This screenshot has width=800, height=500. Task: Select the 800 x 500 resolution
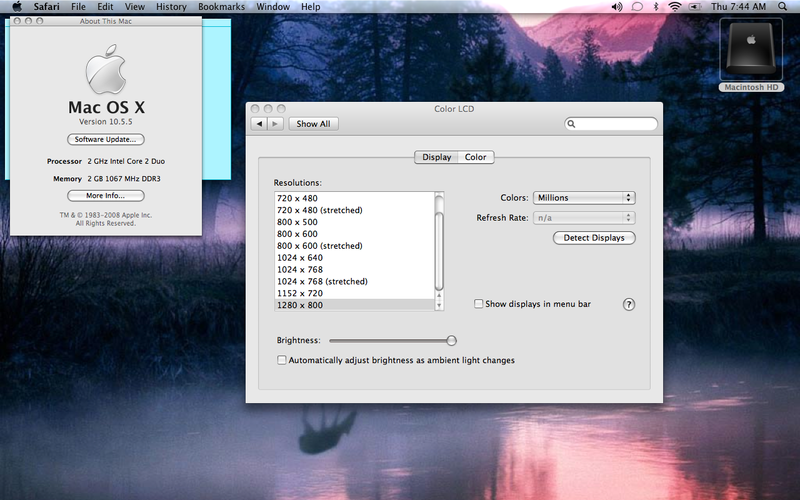point(354,222)
